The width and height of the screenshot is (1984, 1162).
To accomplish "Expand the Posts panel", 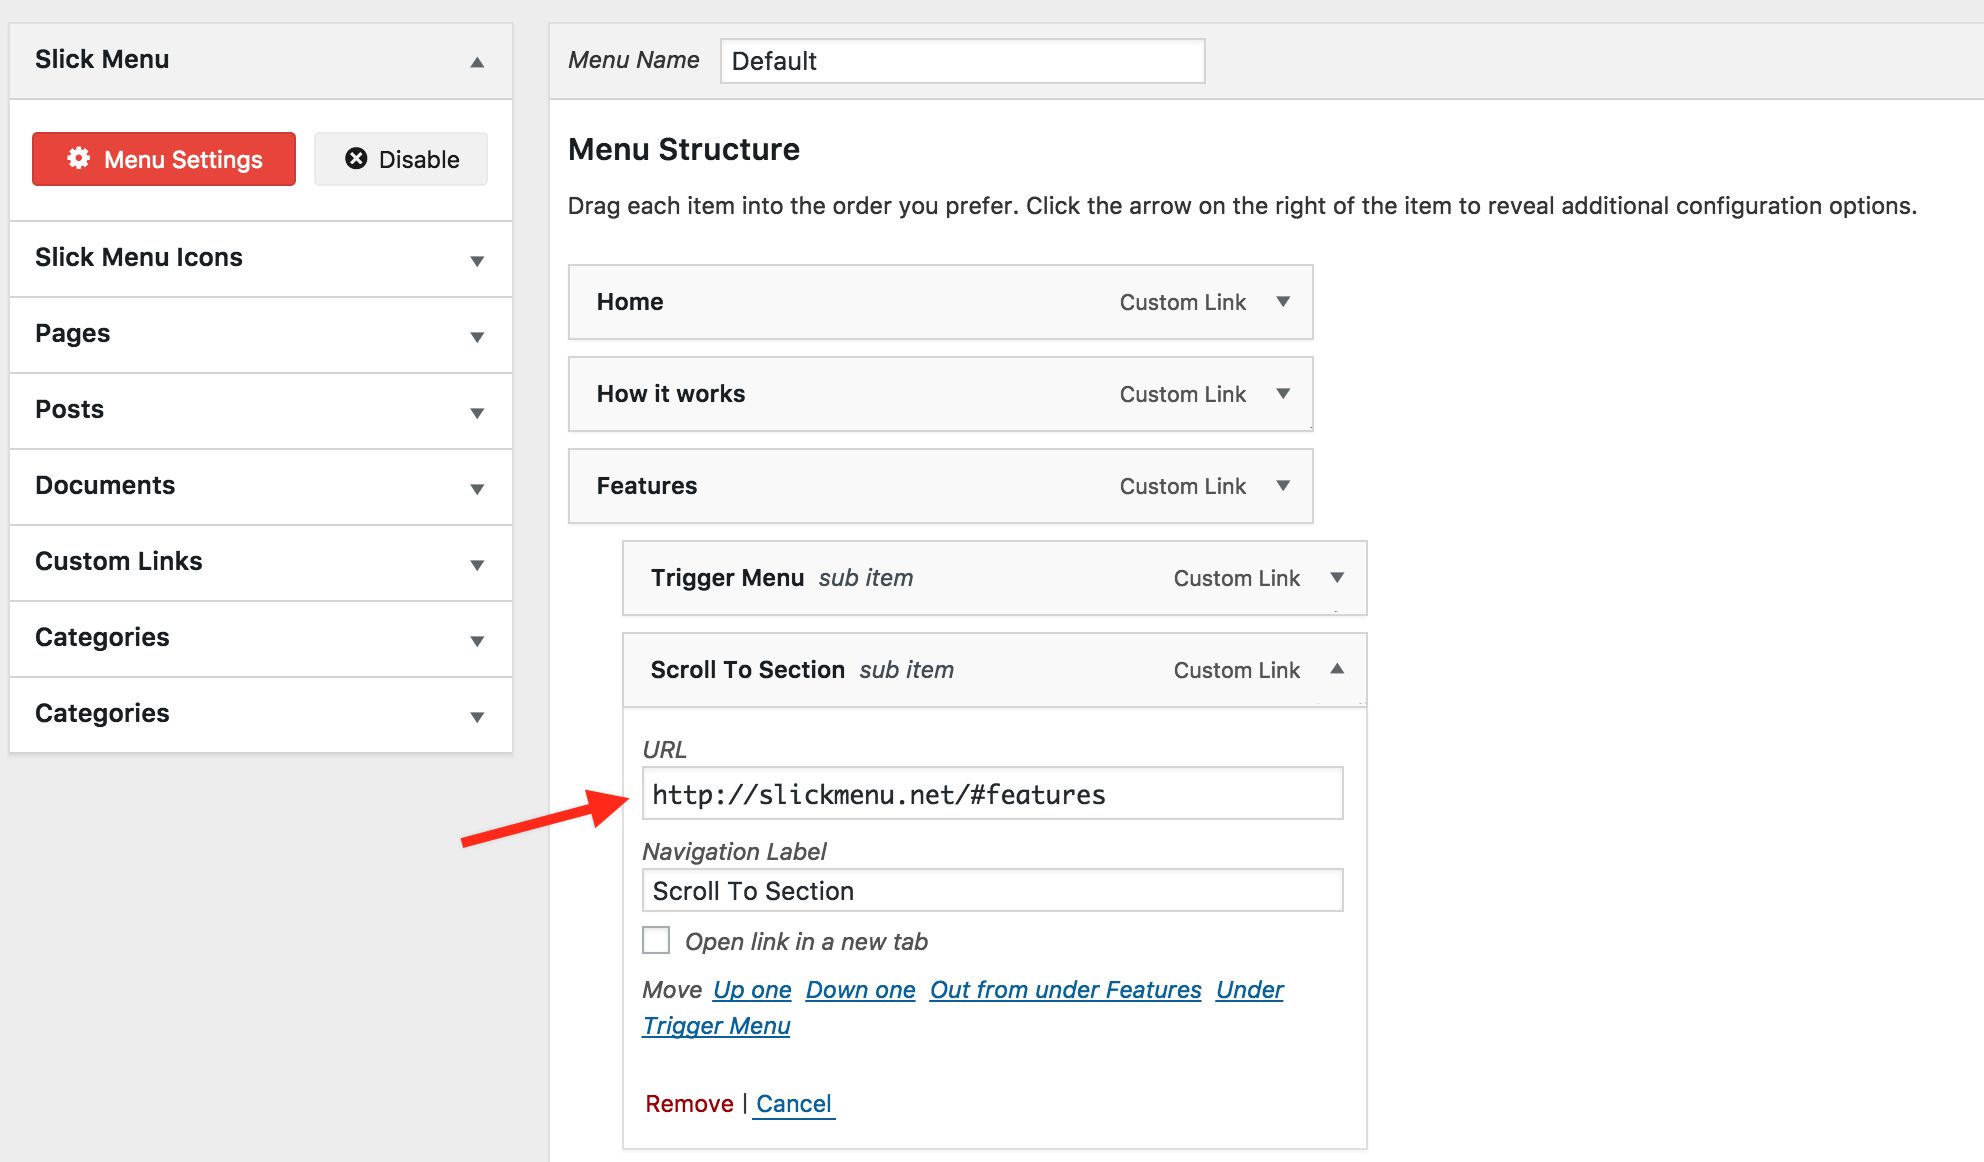I will tap(477, 412).
